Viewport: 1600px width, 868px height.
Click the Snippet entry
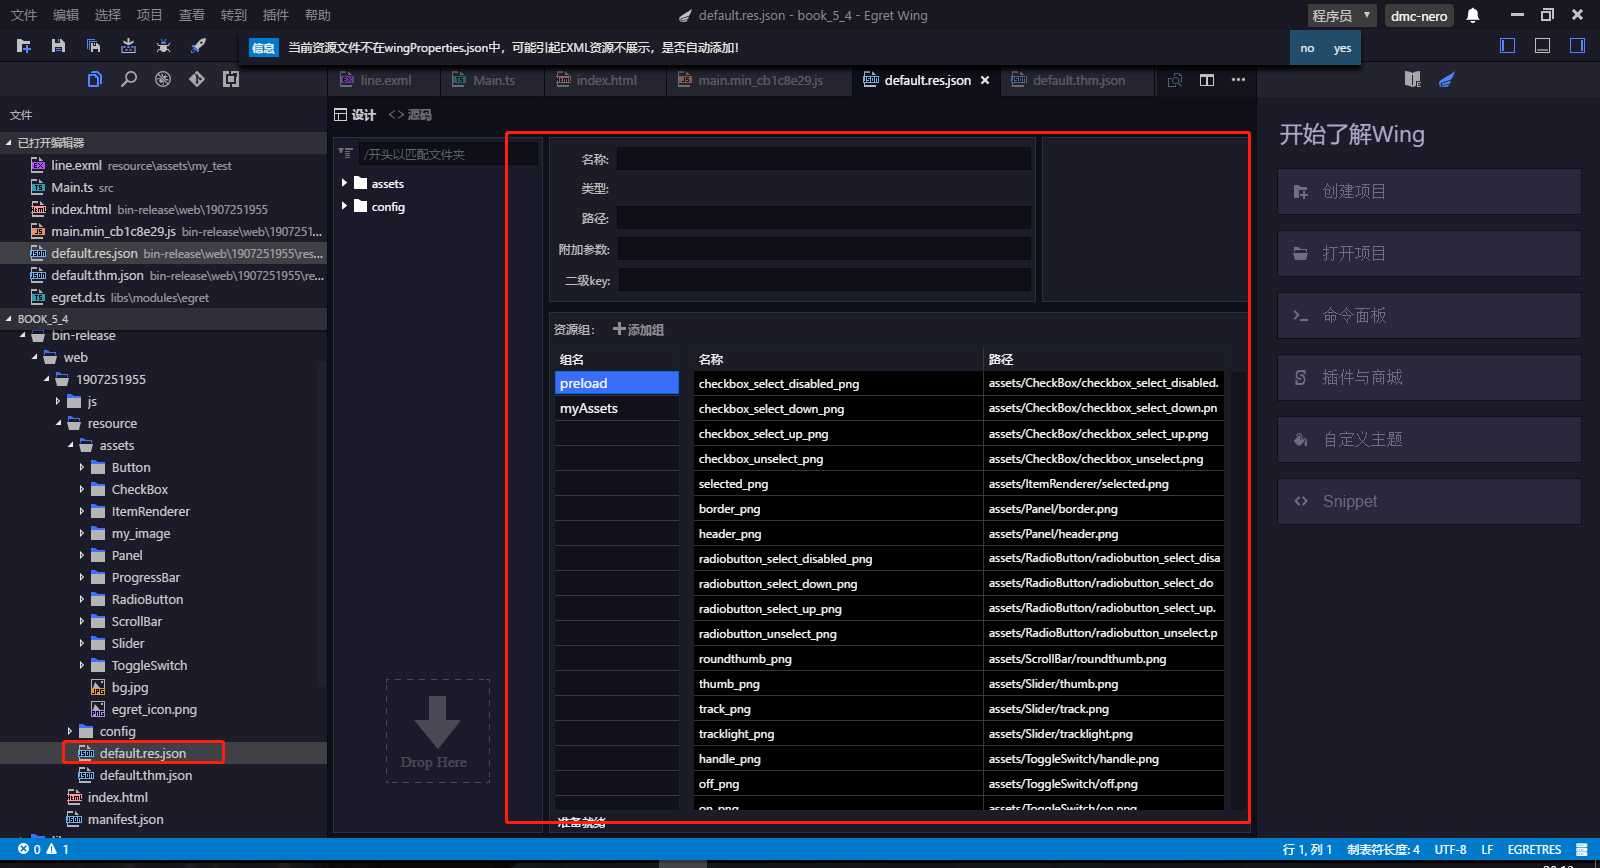[1429, 501]
